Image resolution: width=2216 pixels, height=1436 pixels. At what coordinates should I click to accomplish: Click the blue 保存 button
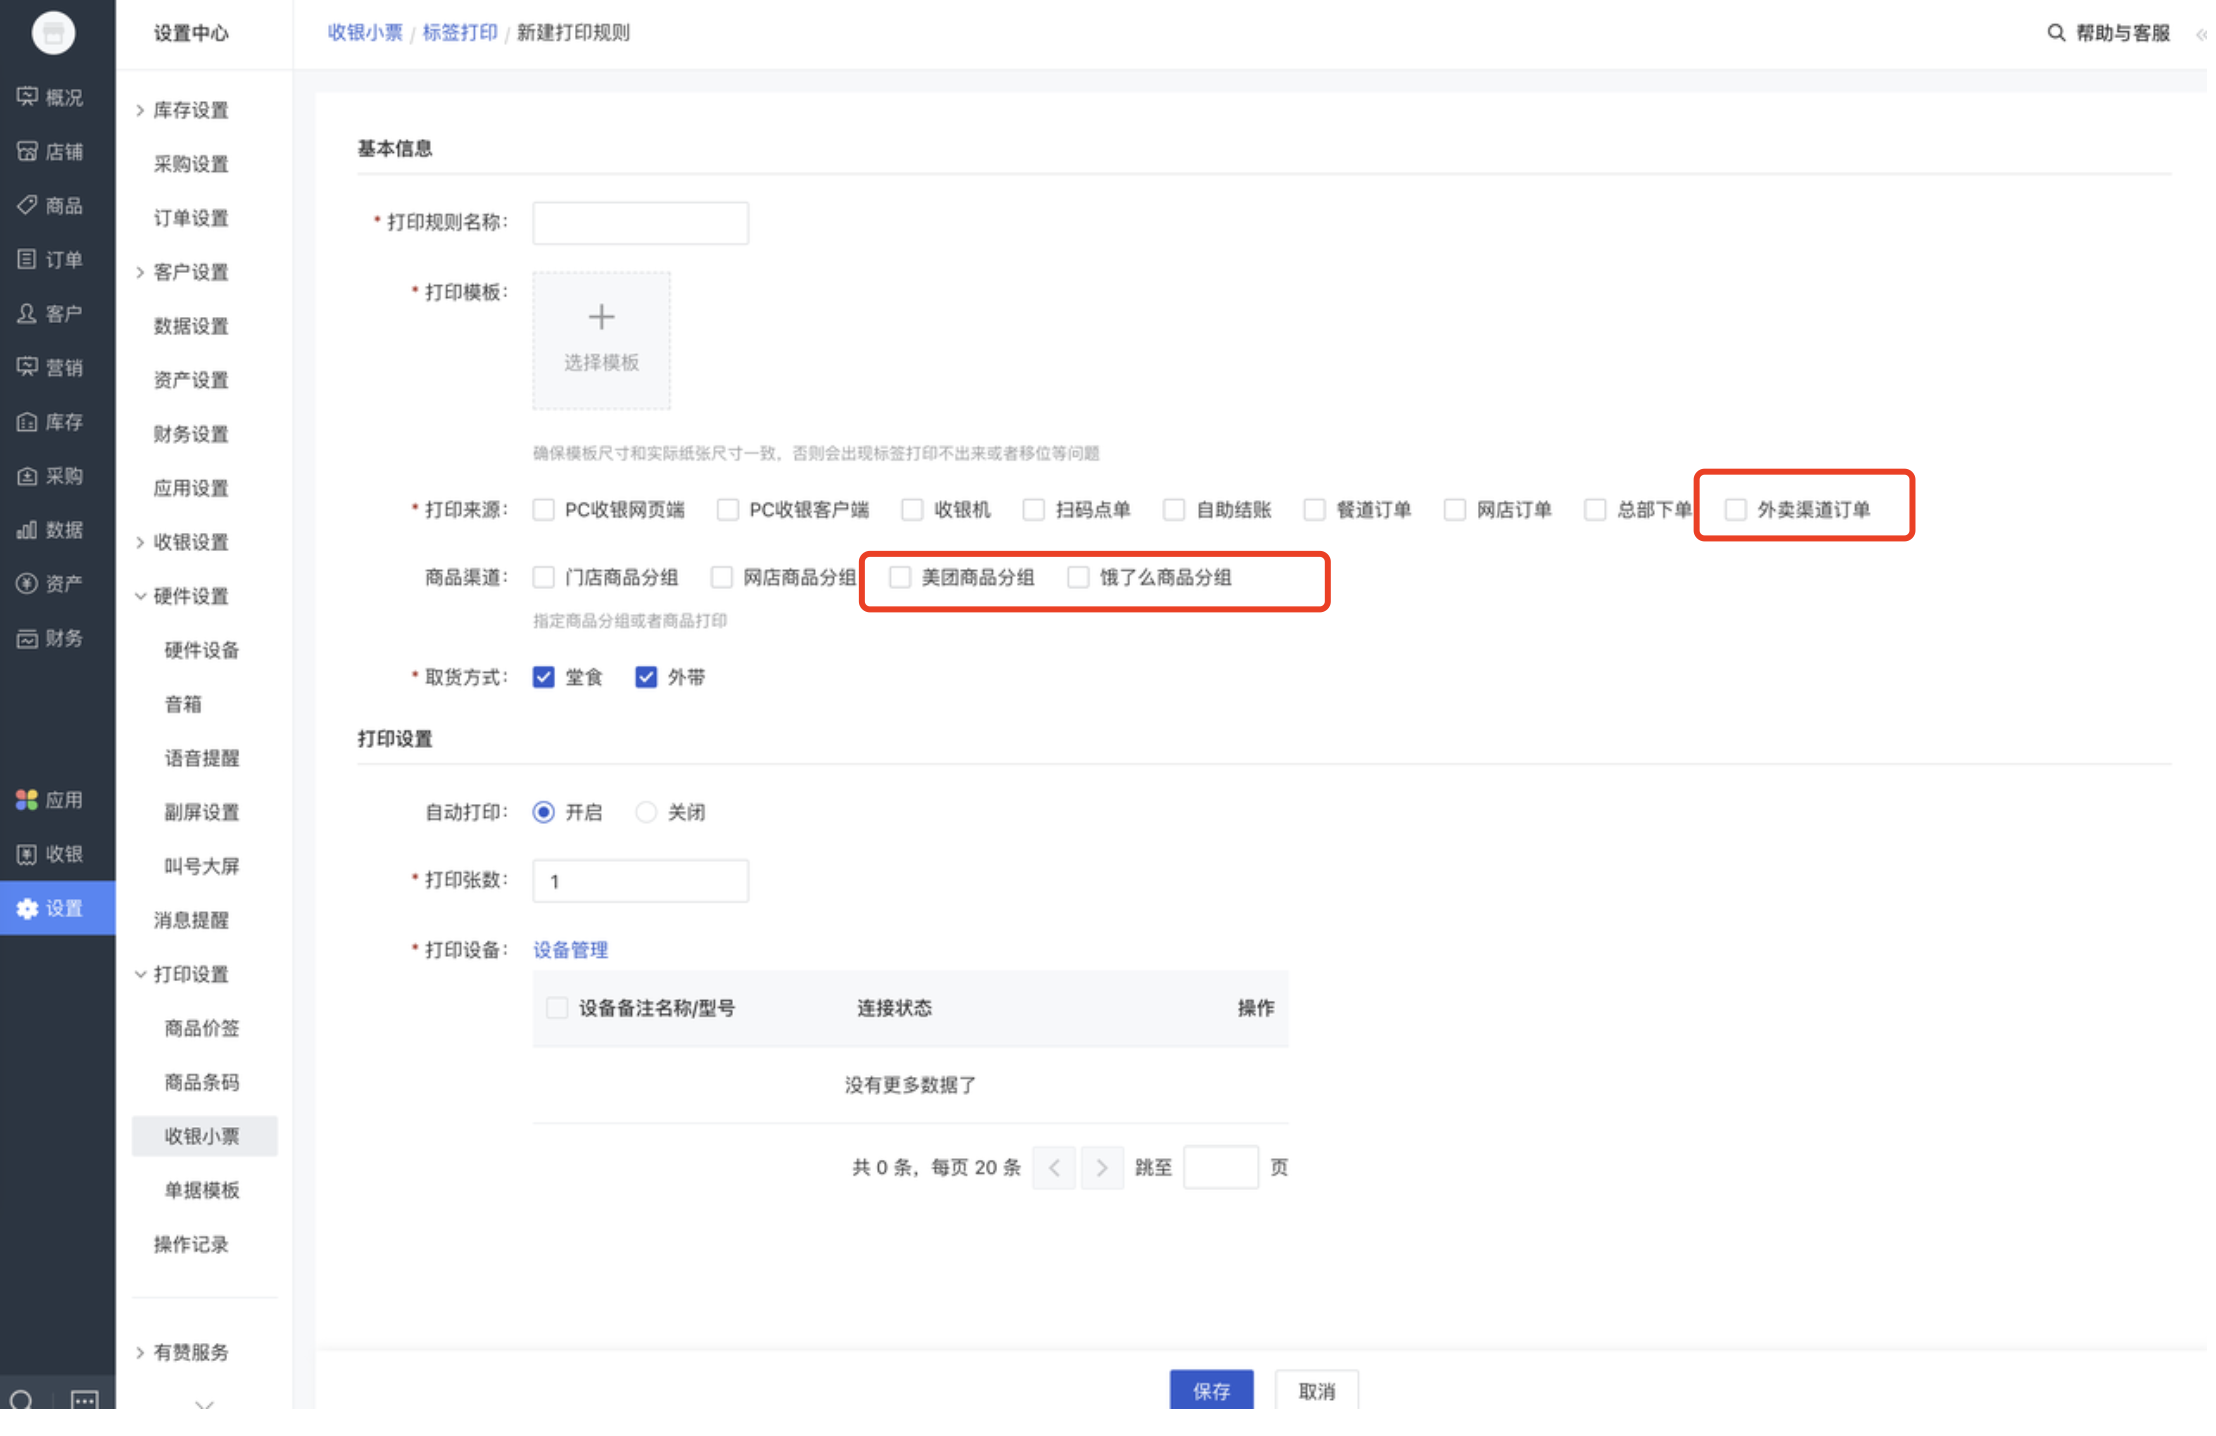click(x=1211, y=1390)
